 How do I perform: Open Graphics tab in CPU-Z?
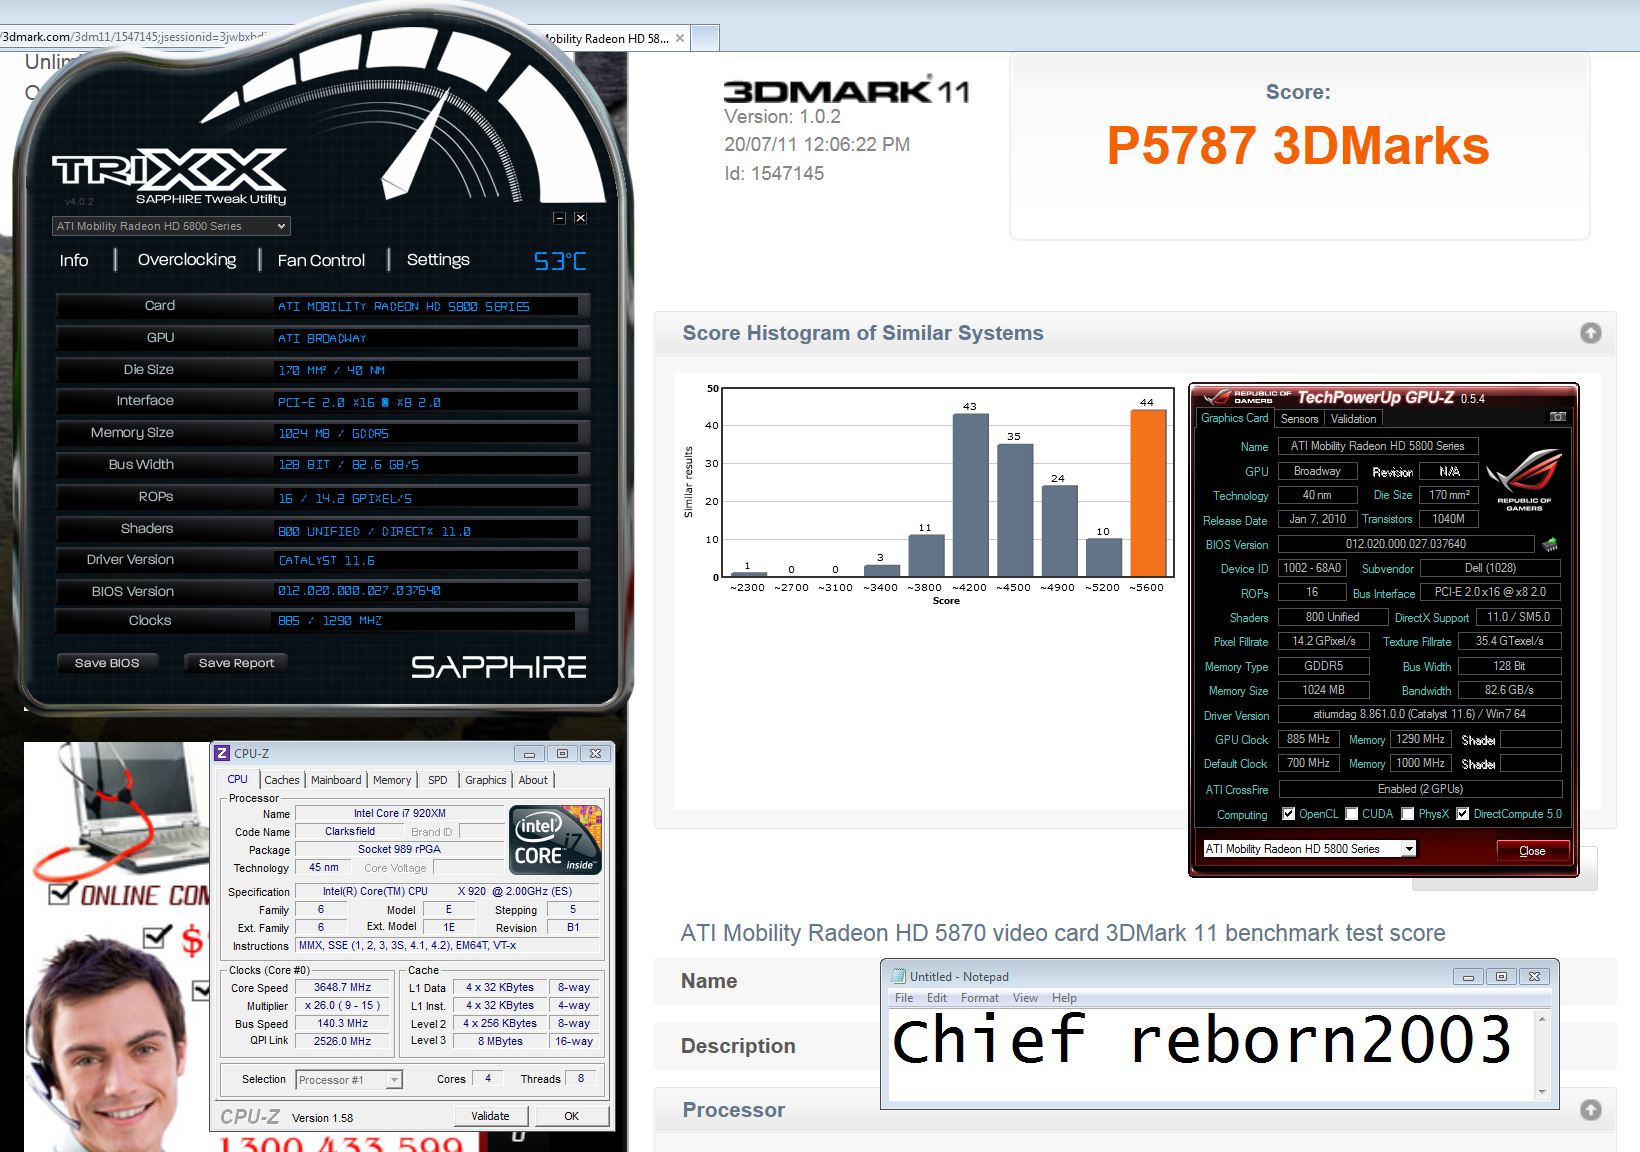[486, 780]
